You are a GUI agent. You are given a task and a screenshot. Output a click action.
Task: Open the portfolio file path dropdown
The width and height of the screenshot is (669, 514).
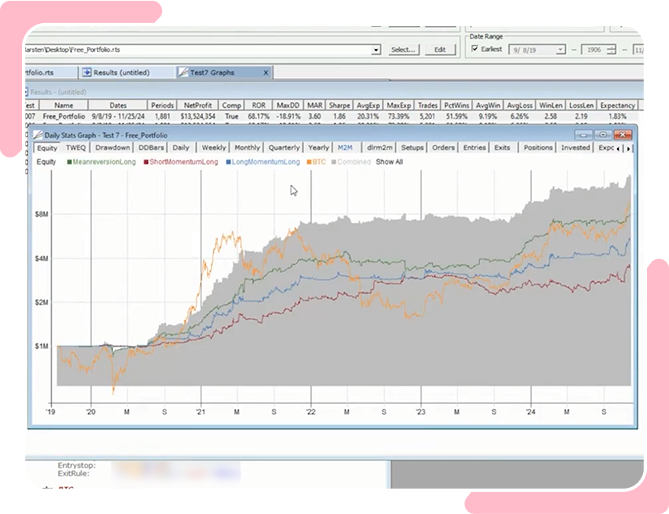[x=376, y=50]
